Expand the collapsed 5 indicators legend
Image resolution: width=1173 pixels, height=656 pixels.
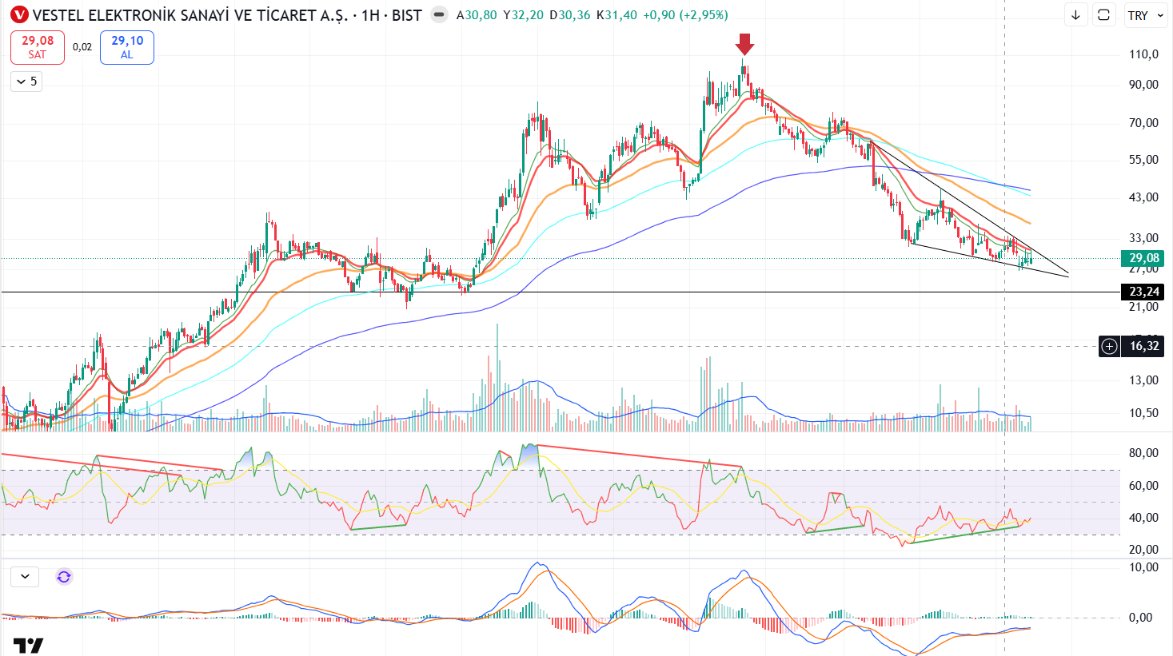(26, 82)
